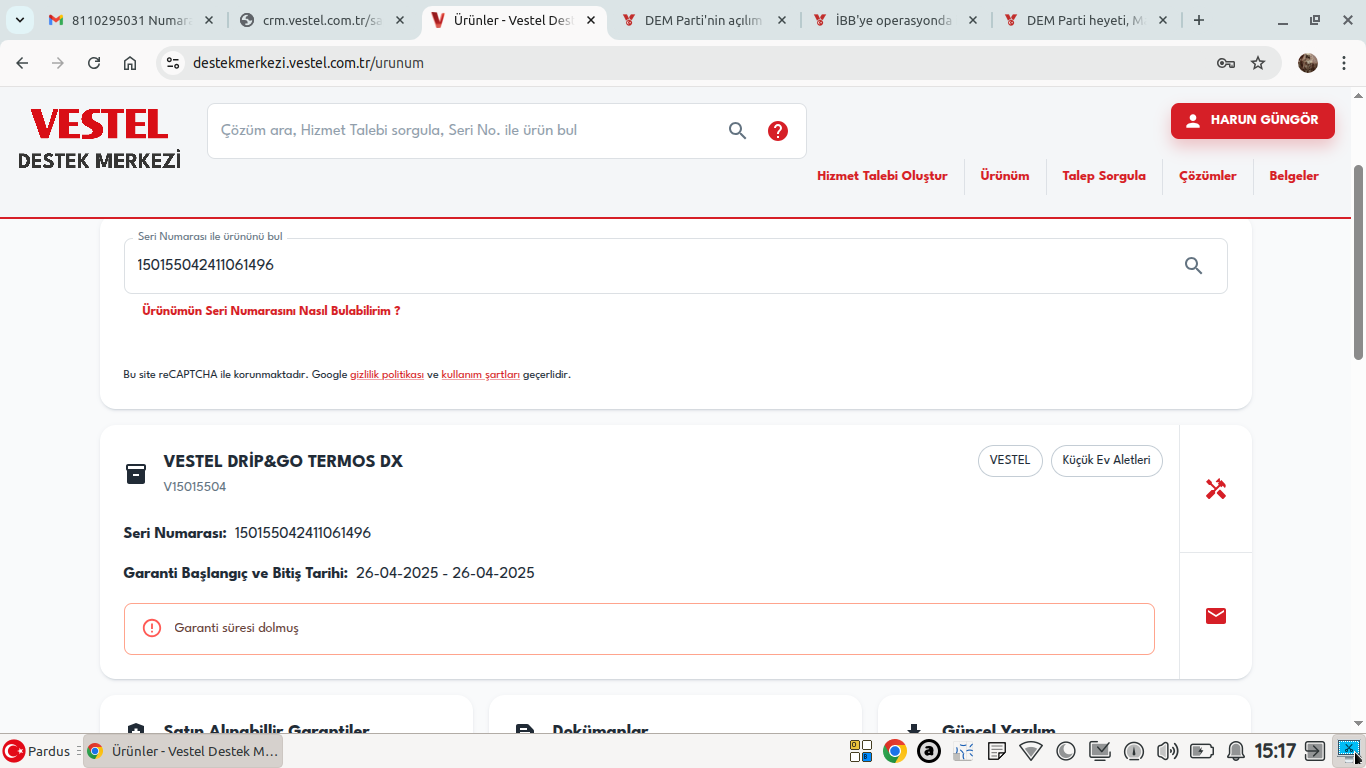Click the Chrome icon in system tray
Image resolution: width=1366 pixels, height=768 pixels.
tap(895, 751)
